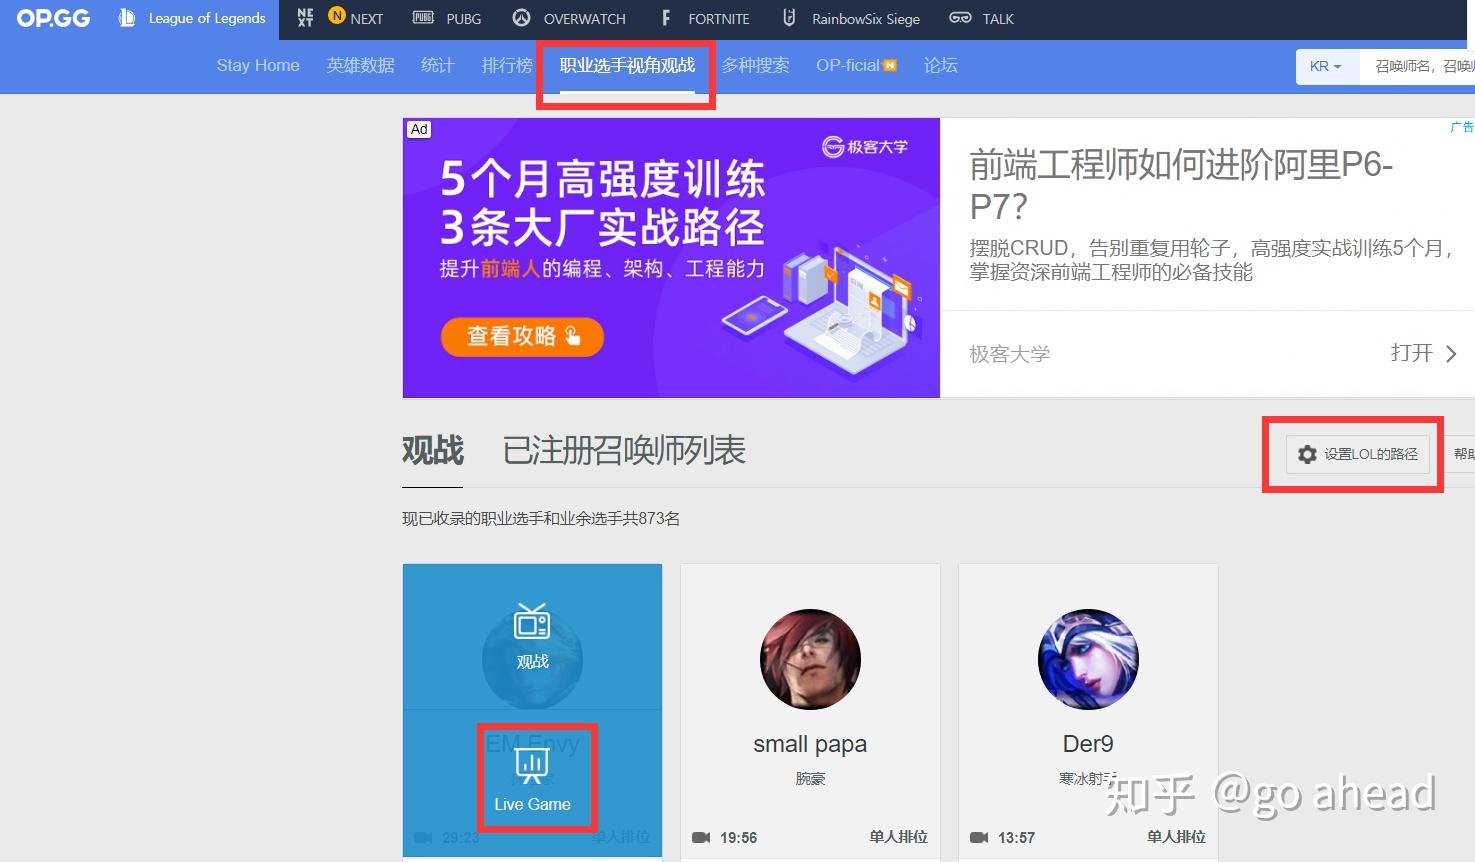Open the 统计 menu item
Screen dimensions: 1475x862
tap(438, 65)
